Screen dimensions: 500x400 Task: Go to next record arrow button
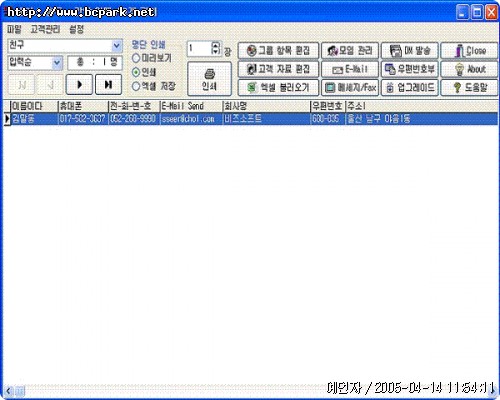[x=79, y=85]
